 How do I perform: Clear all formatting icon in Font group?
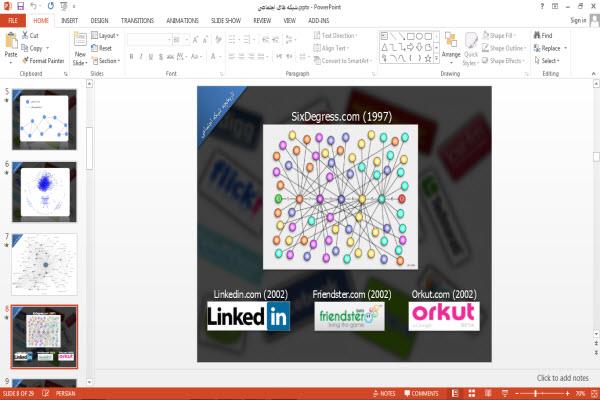tap(218, 39)
